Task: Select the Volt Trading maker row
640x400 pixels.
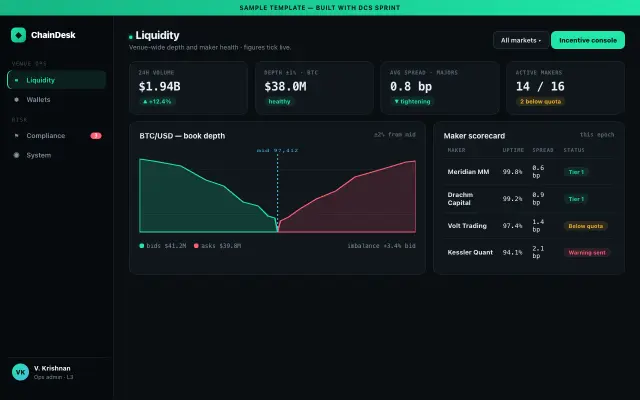Action: point(529,226)
